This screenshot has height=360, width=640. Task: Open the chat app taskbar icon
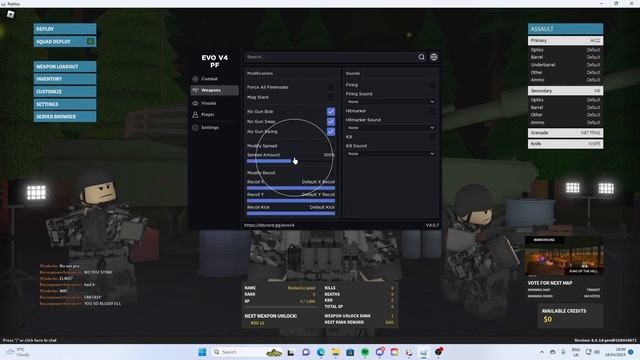(x=306, y=352)
